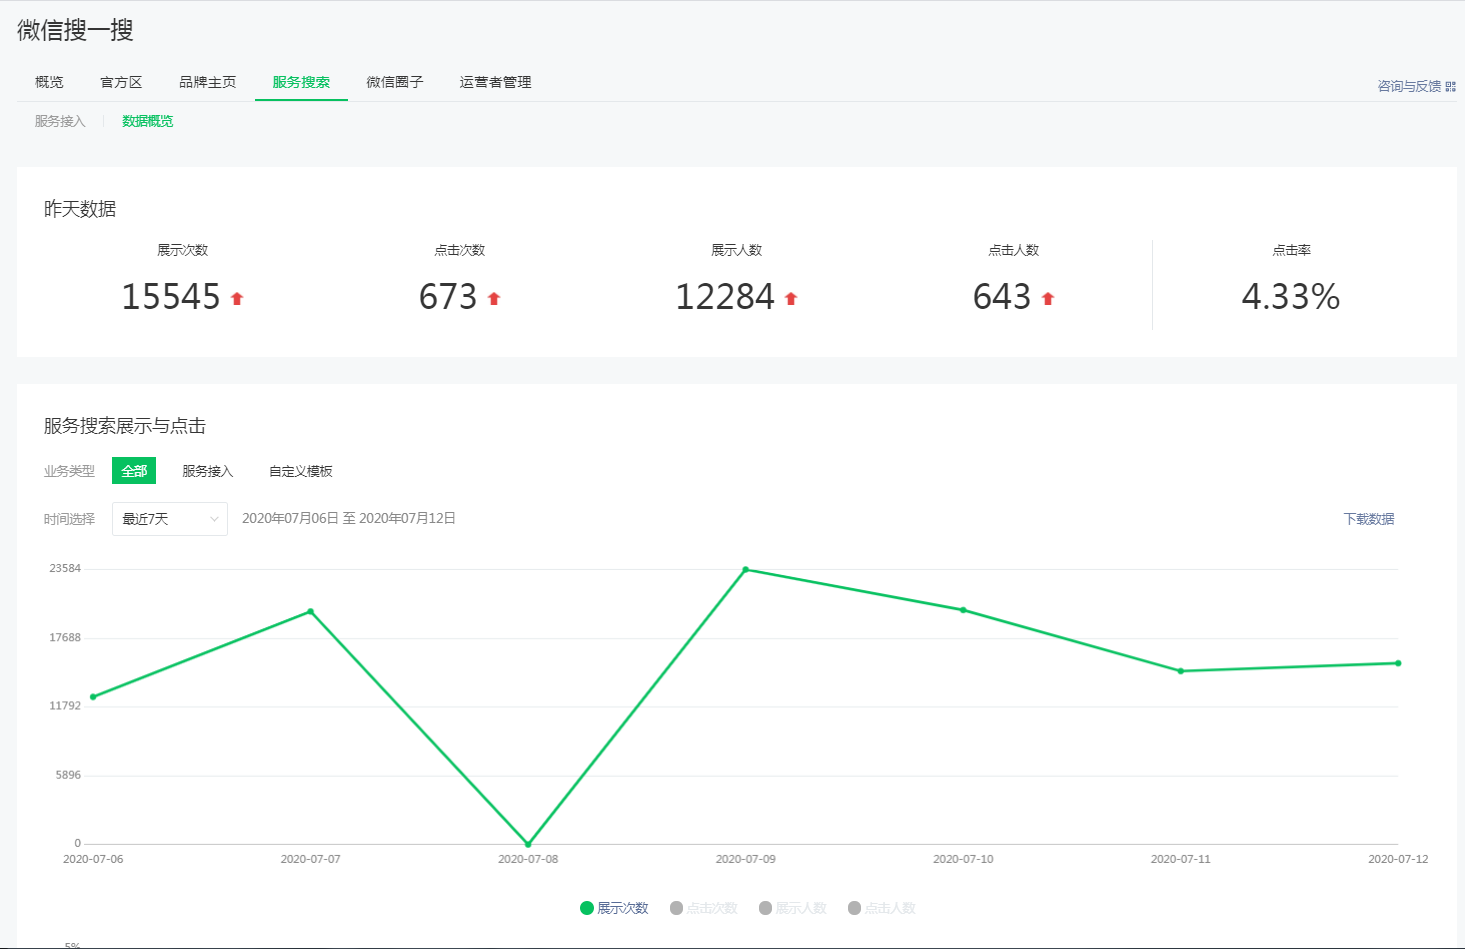Click the red up arrow next to 673

tap(494, 298)
